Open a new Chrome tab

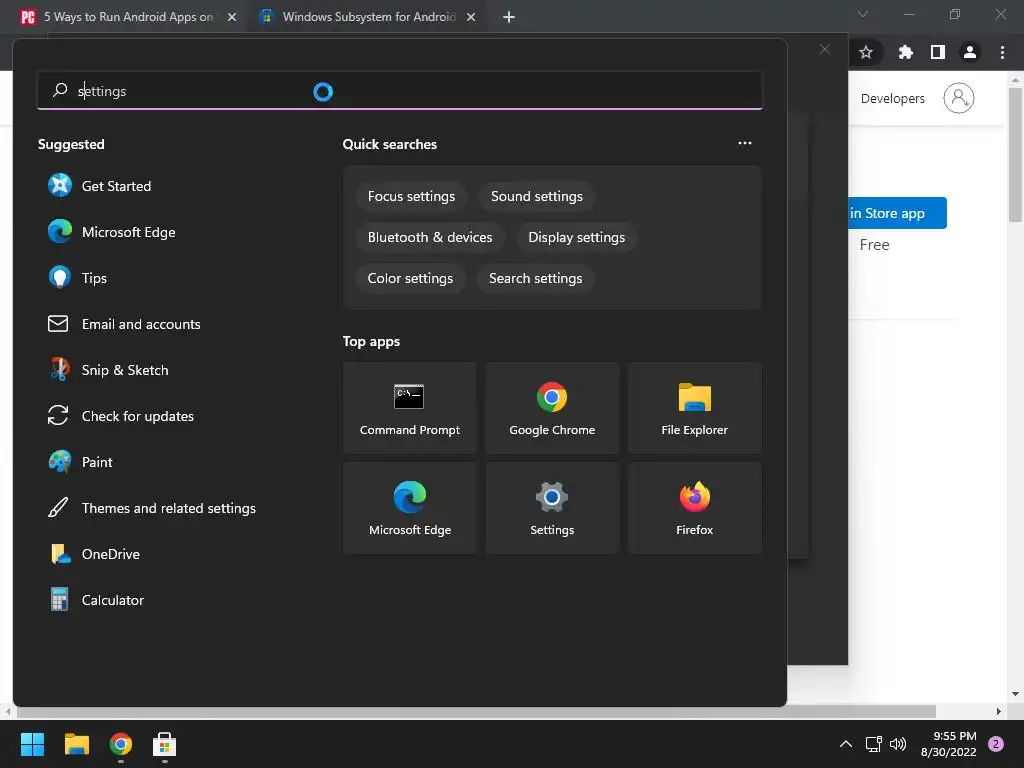pyautogui.click(x=509, y=18)
